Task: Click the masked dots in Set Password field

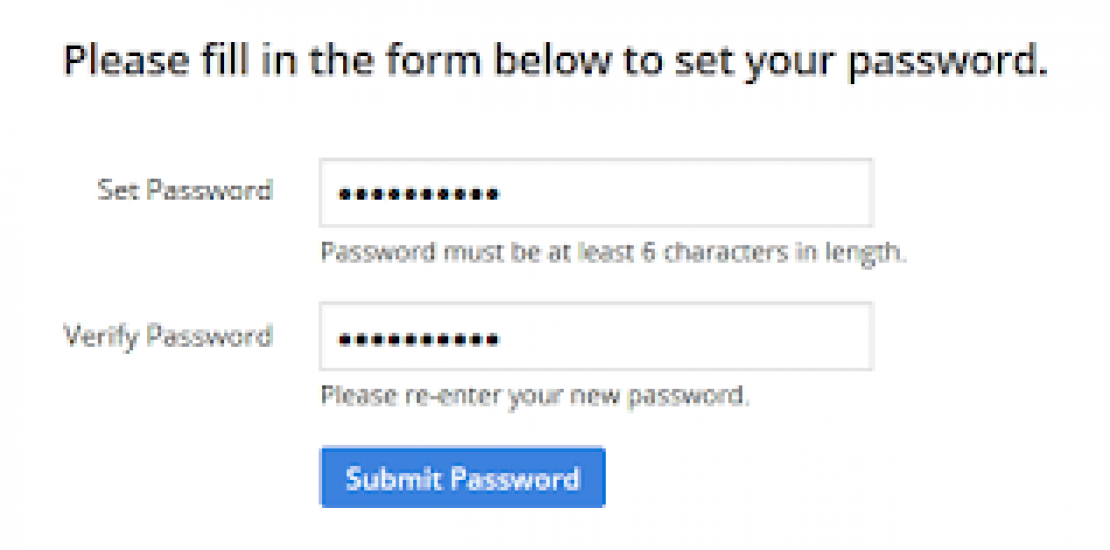Action: tap(418, 194)
